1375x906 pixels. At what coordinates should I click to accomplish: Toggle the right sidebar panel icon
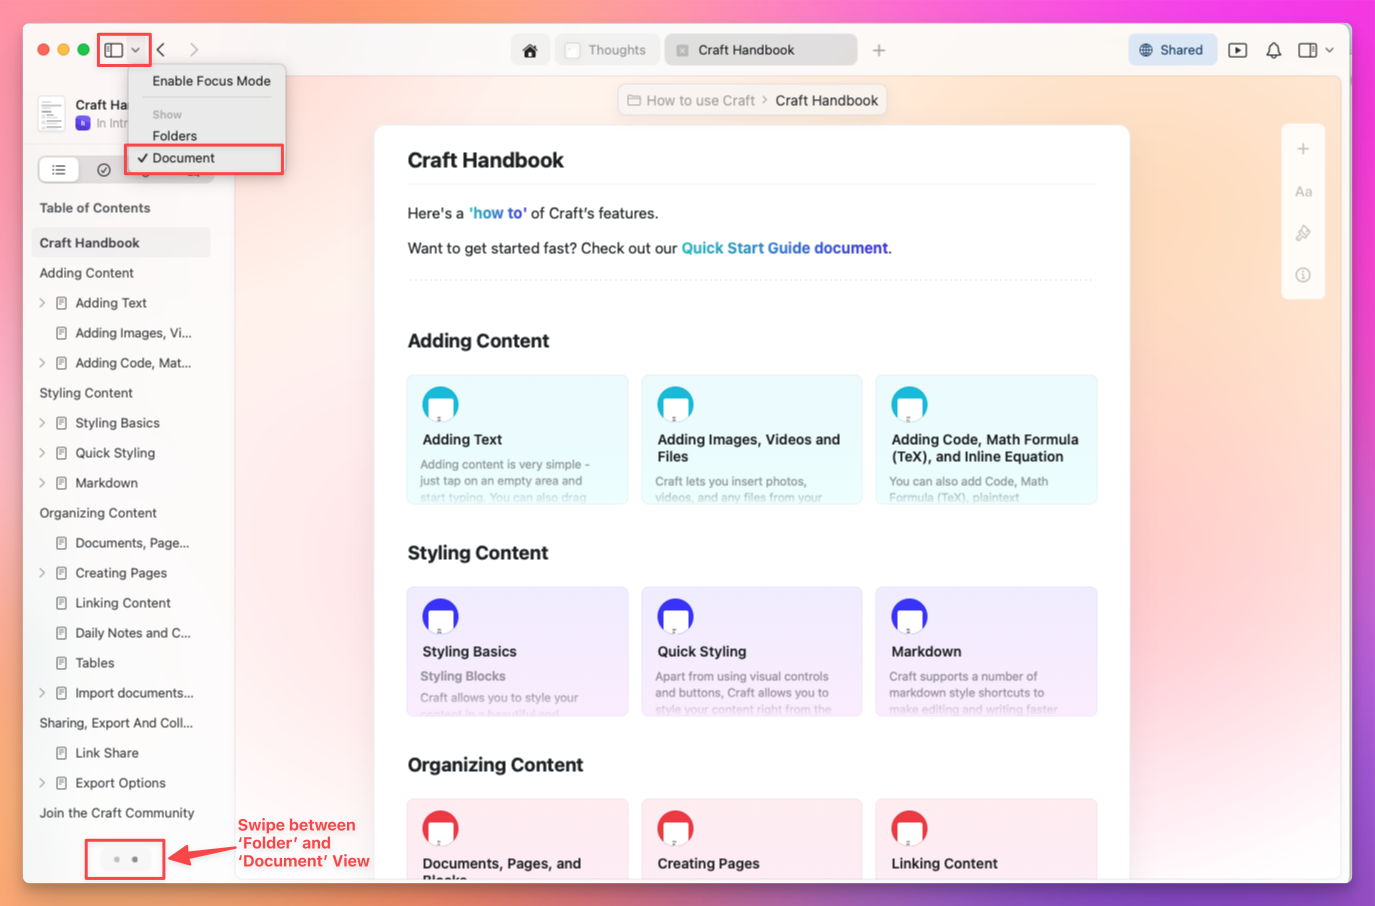point(1307,50)
